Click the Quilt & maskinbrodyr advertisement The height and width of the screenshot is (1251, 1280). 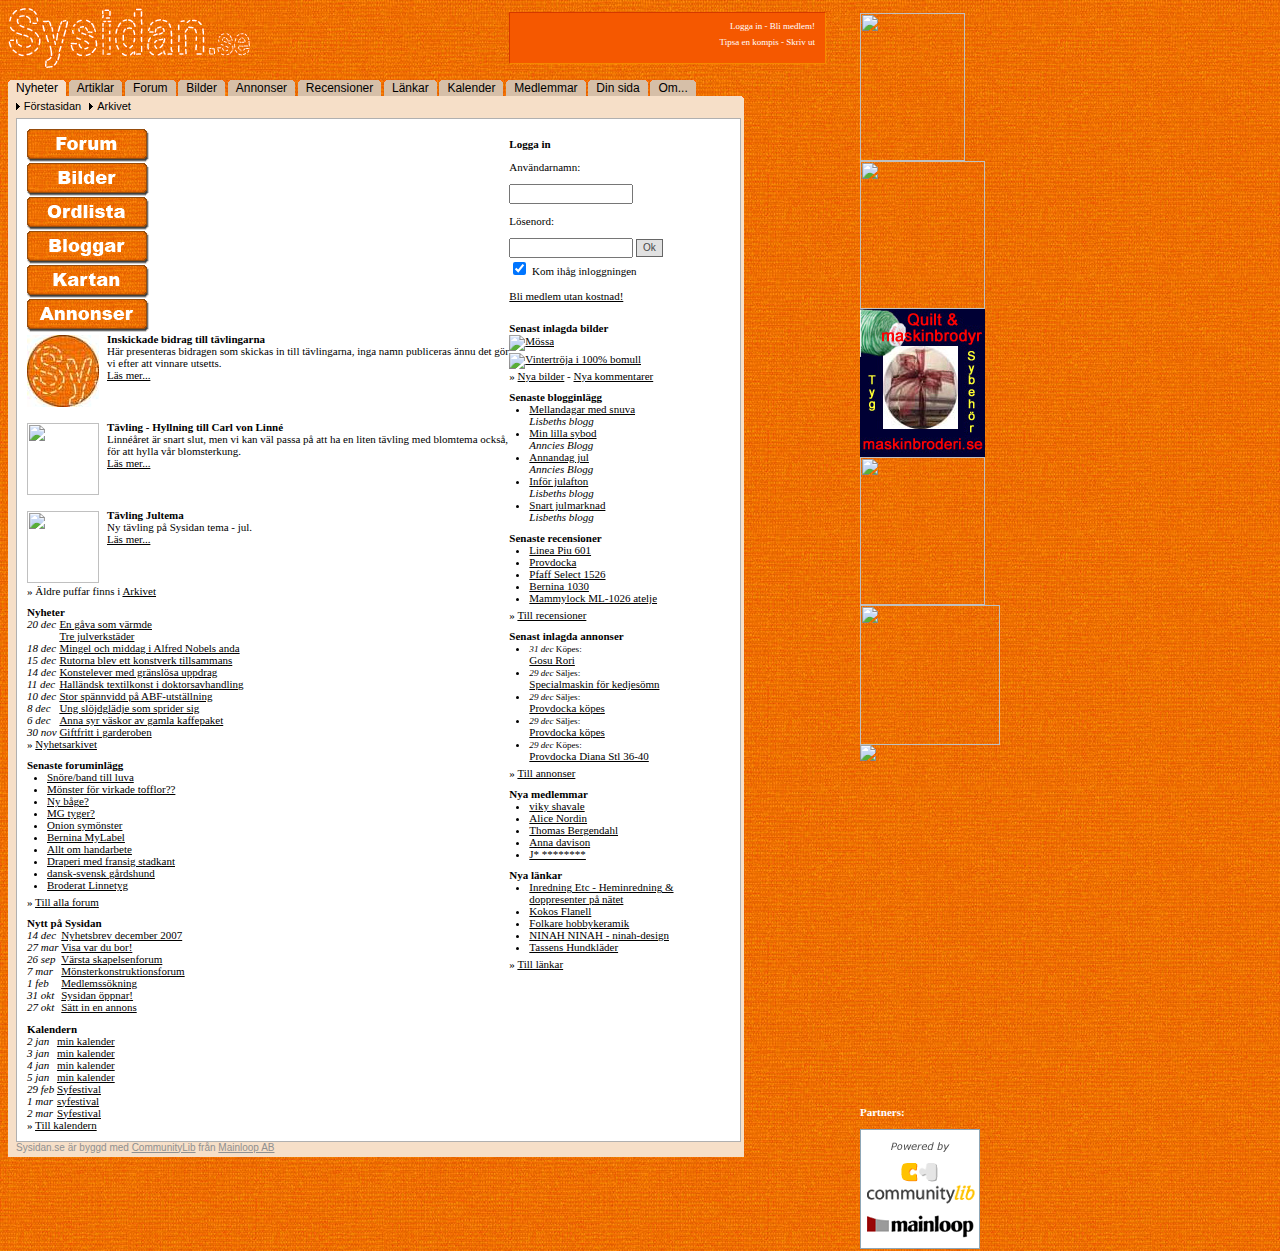click(x=922, y=383)
